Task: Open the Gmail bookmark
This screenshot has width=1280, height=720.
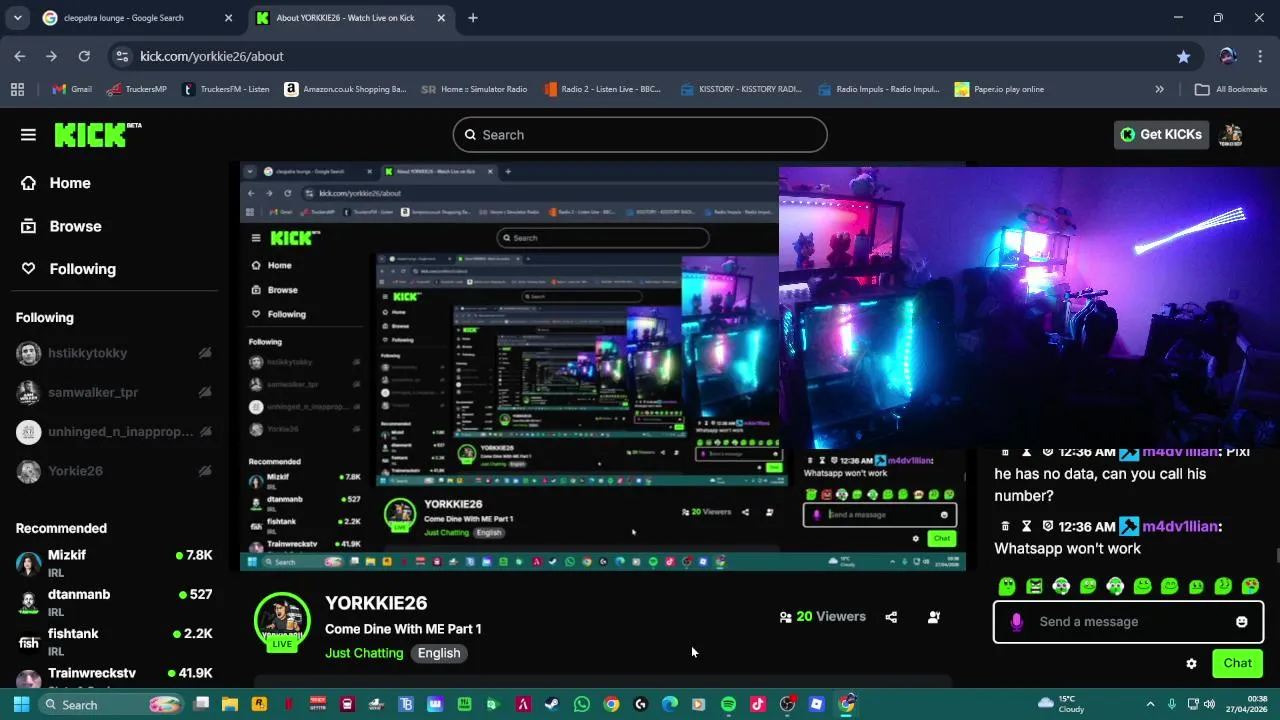Action: [72, 89]
